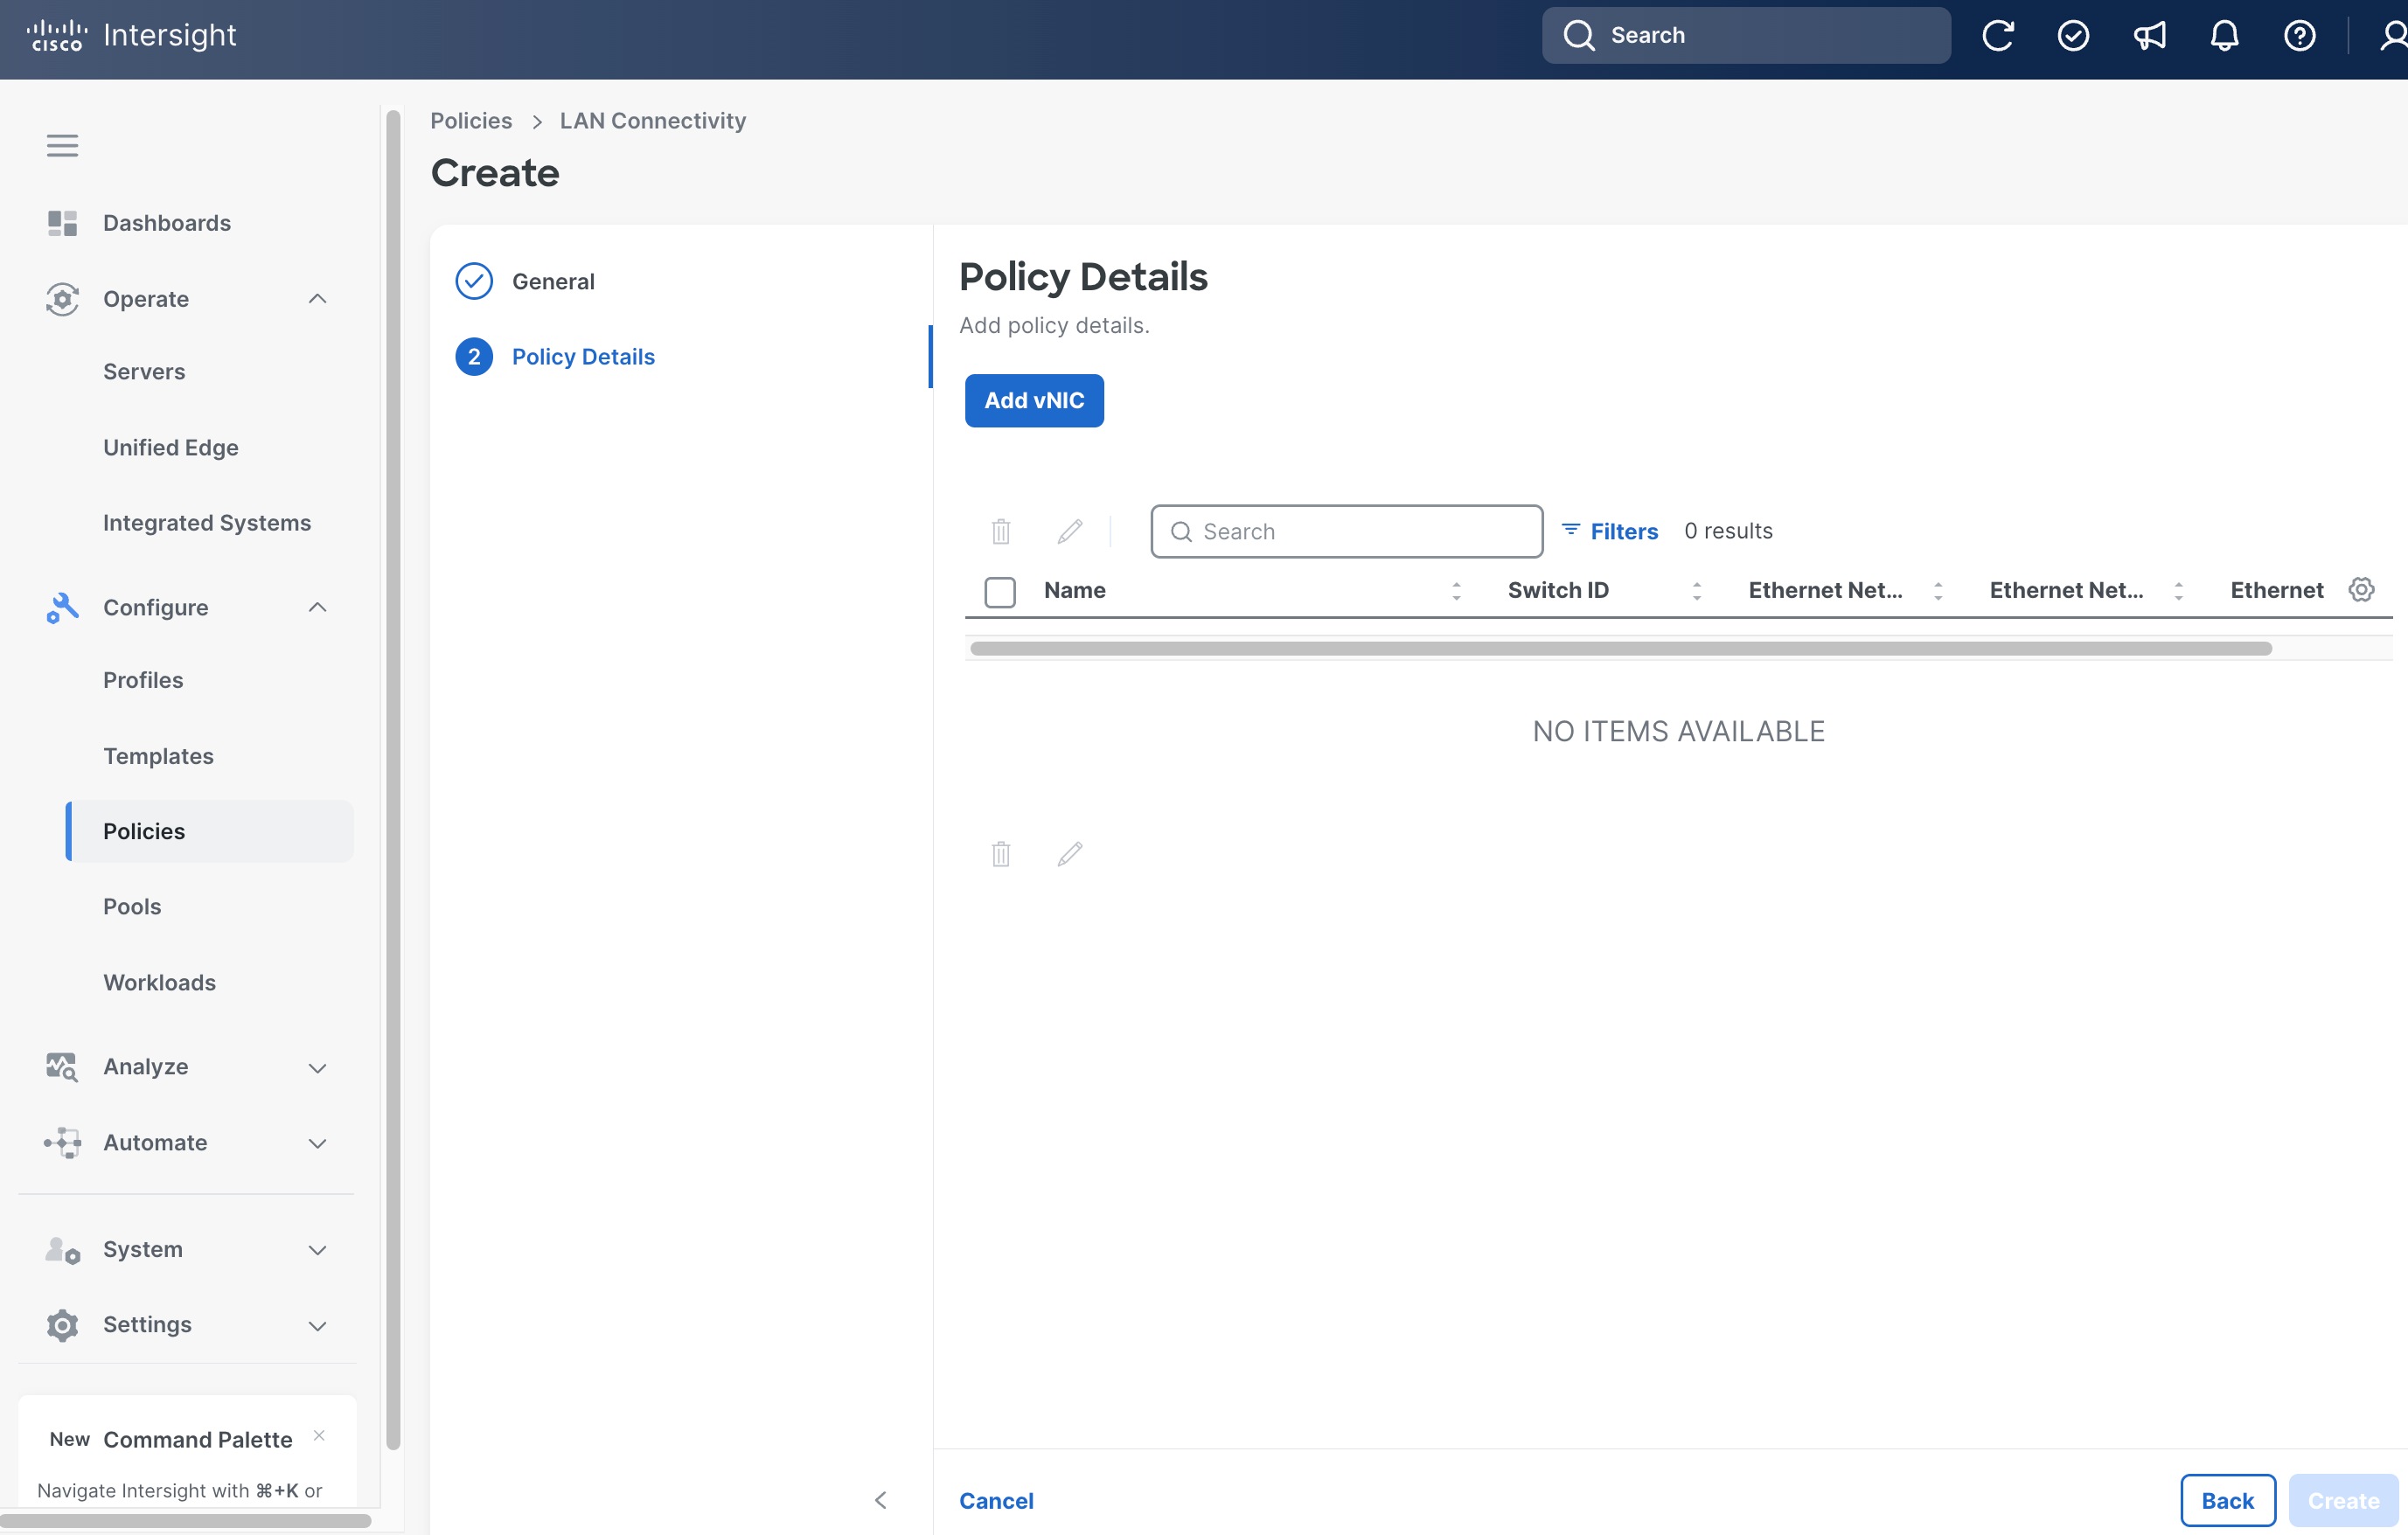2408x1535 pixels.
Task: Open the requests checkmark icon in header
Action: click(x=2073, y=36)
